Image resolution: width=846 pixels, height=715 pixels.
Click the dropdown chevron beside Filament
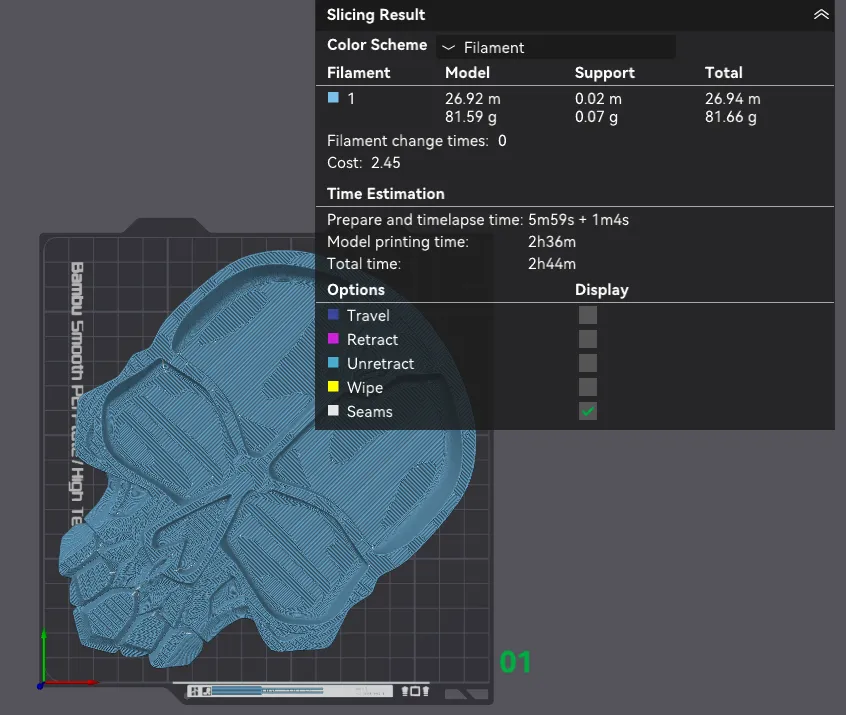[x=448, y=47]
